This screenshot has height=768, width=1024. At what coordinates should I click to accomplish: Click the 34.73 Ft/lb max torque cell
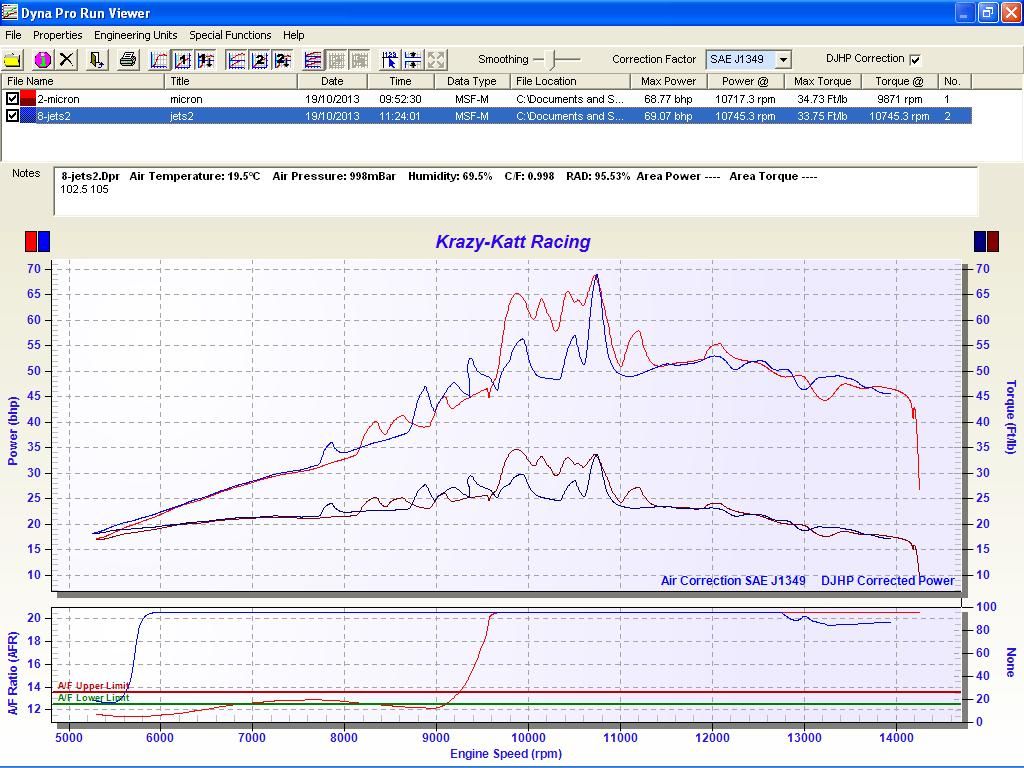[x=822, y=99]
